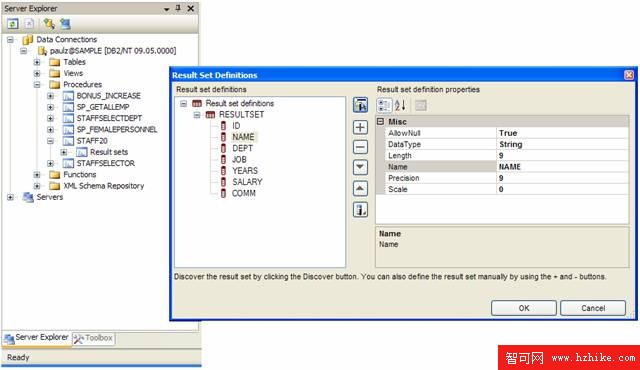This screenshot has height=370, width=640.
Task: Click the minus Remove button
Action: 360,147
